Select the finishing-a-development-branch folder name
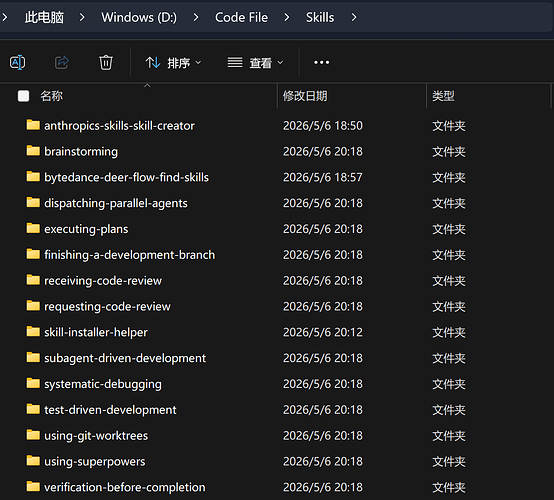The image size is (554, 500). pos(130,255)
